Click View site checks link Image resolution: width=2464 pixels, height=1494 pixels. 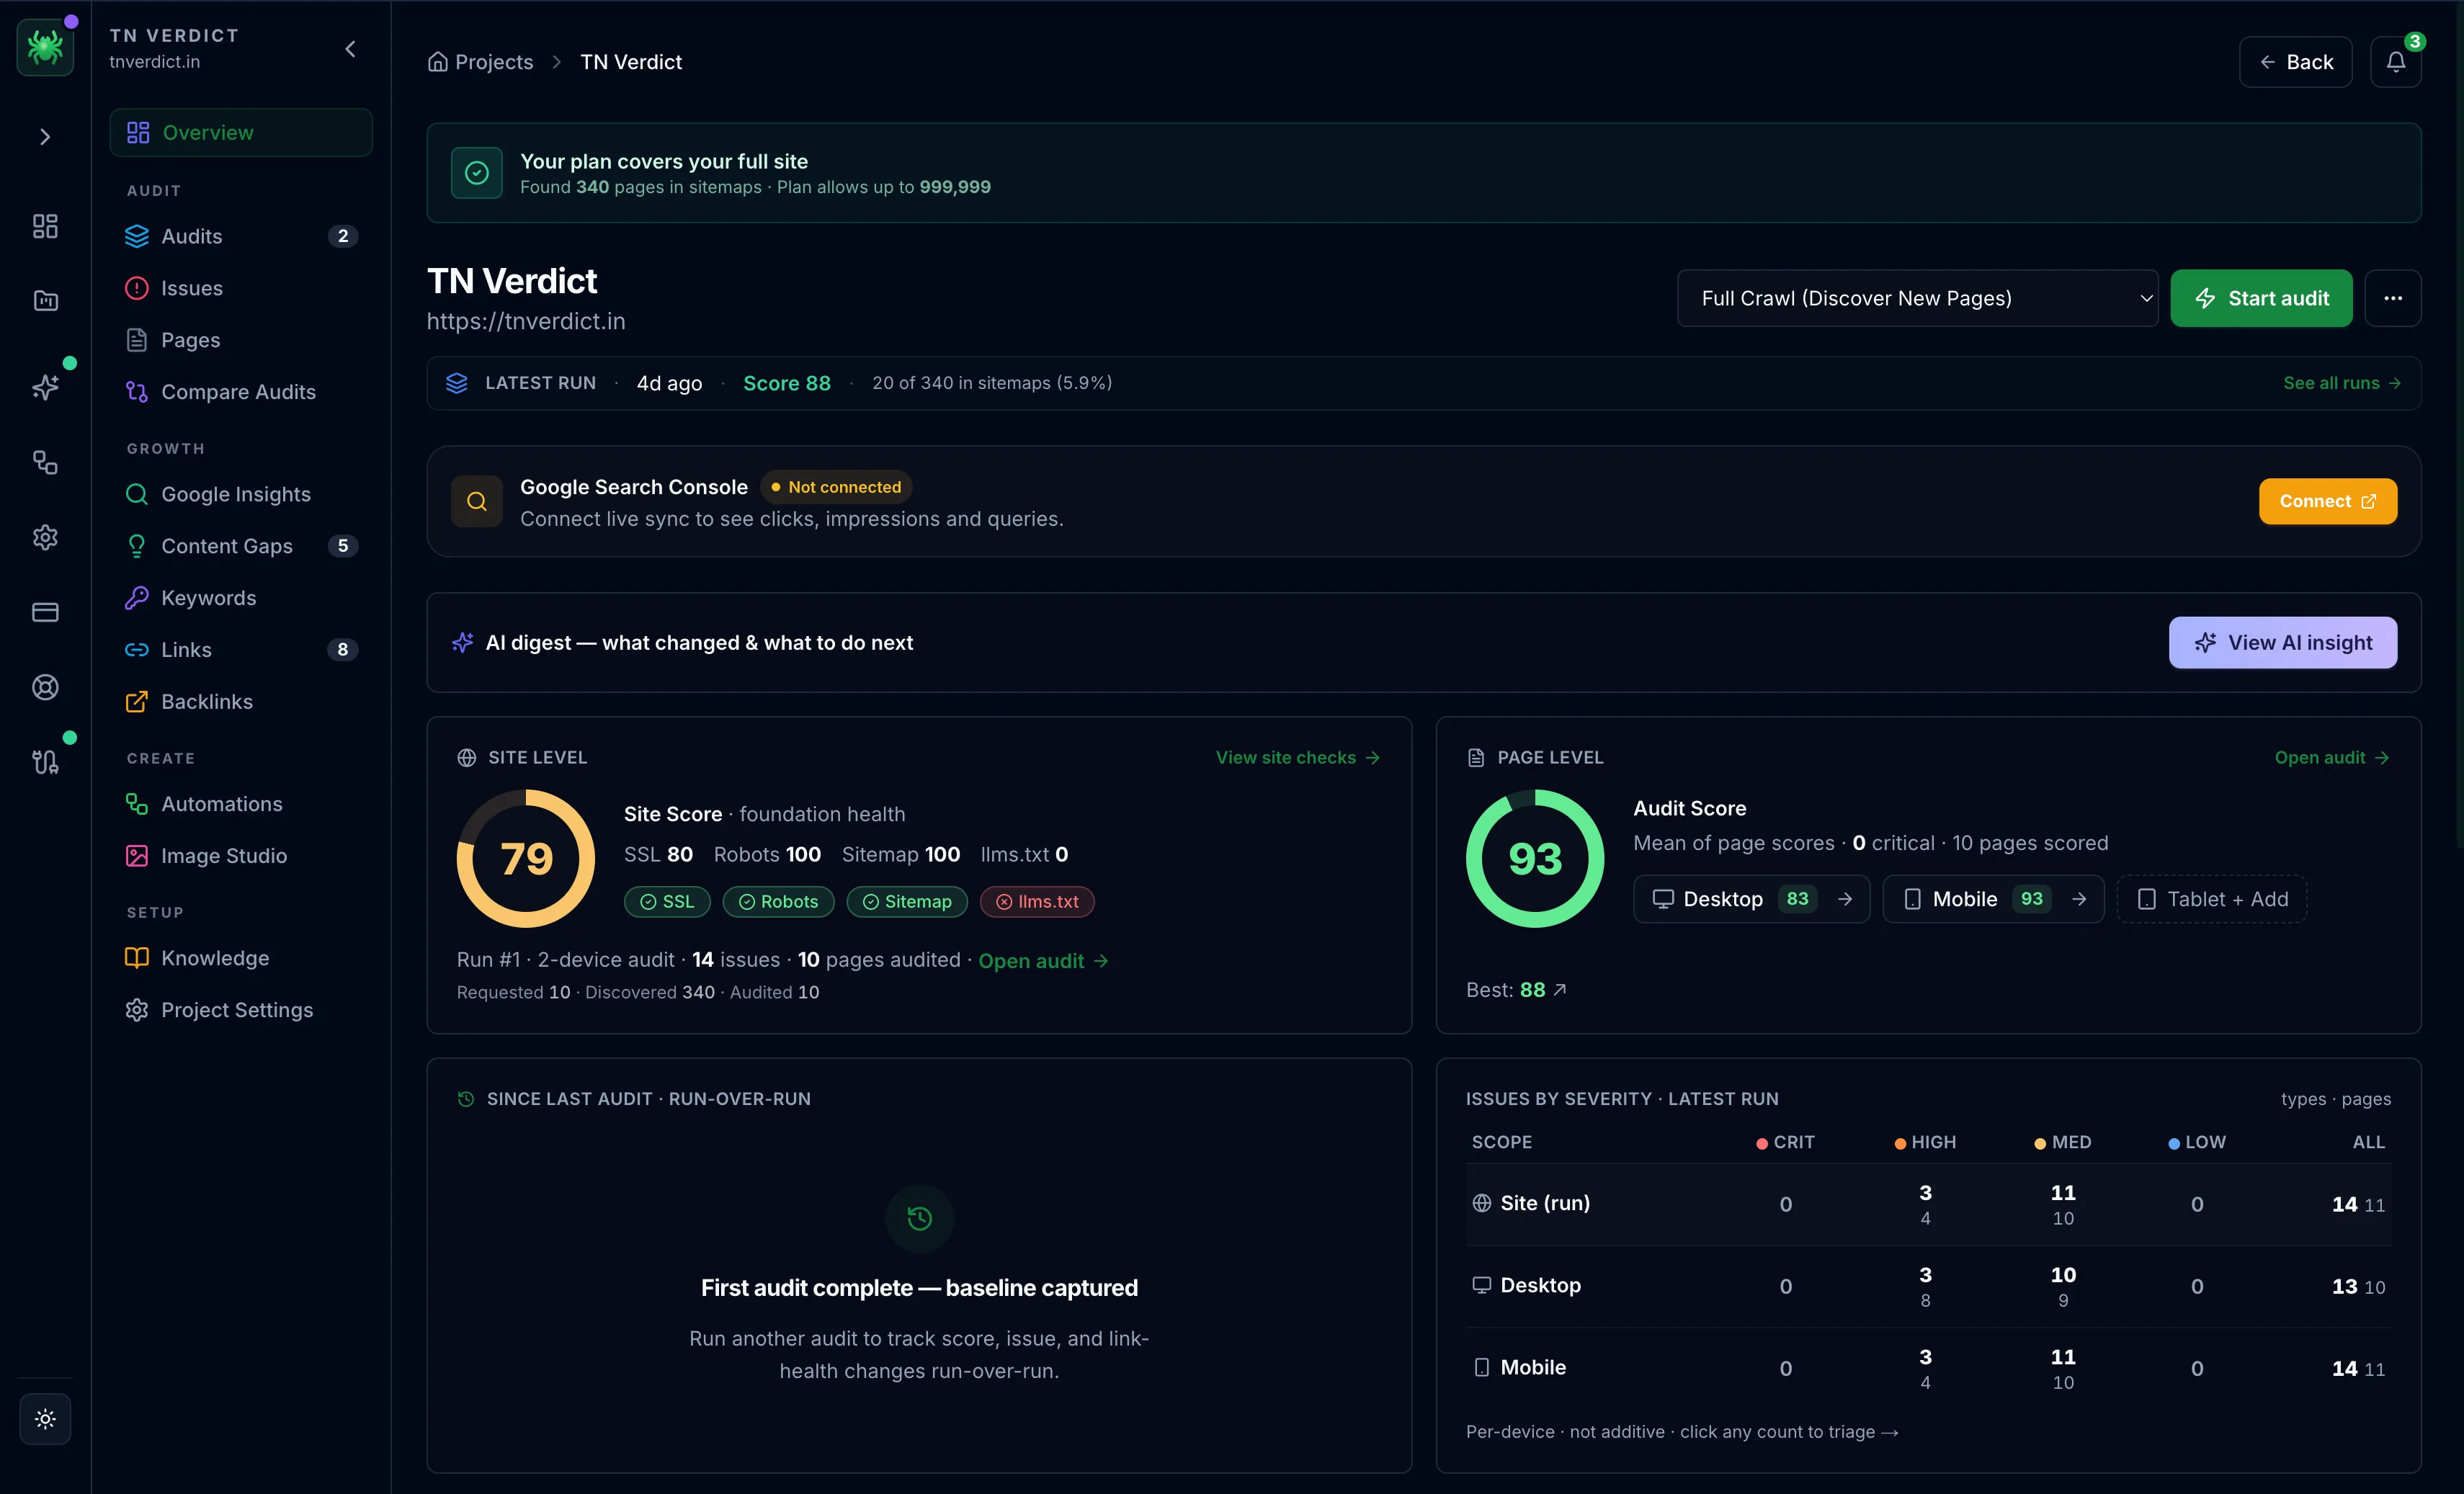[x=1298, y=757]
